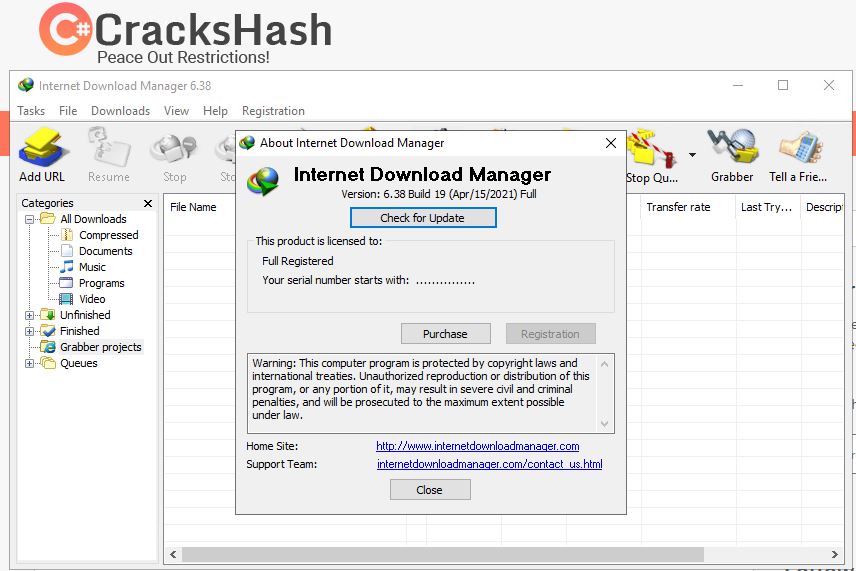Click the IDM title bar app icon

tap(26, 85)
